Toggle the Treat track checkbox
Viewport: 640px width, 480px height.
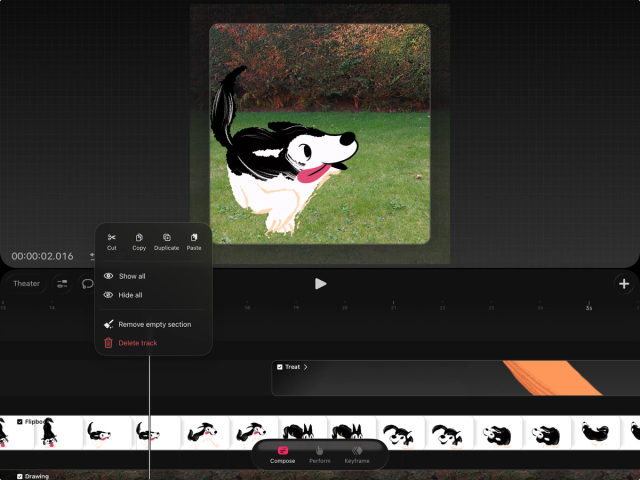tap(280, 367)
